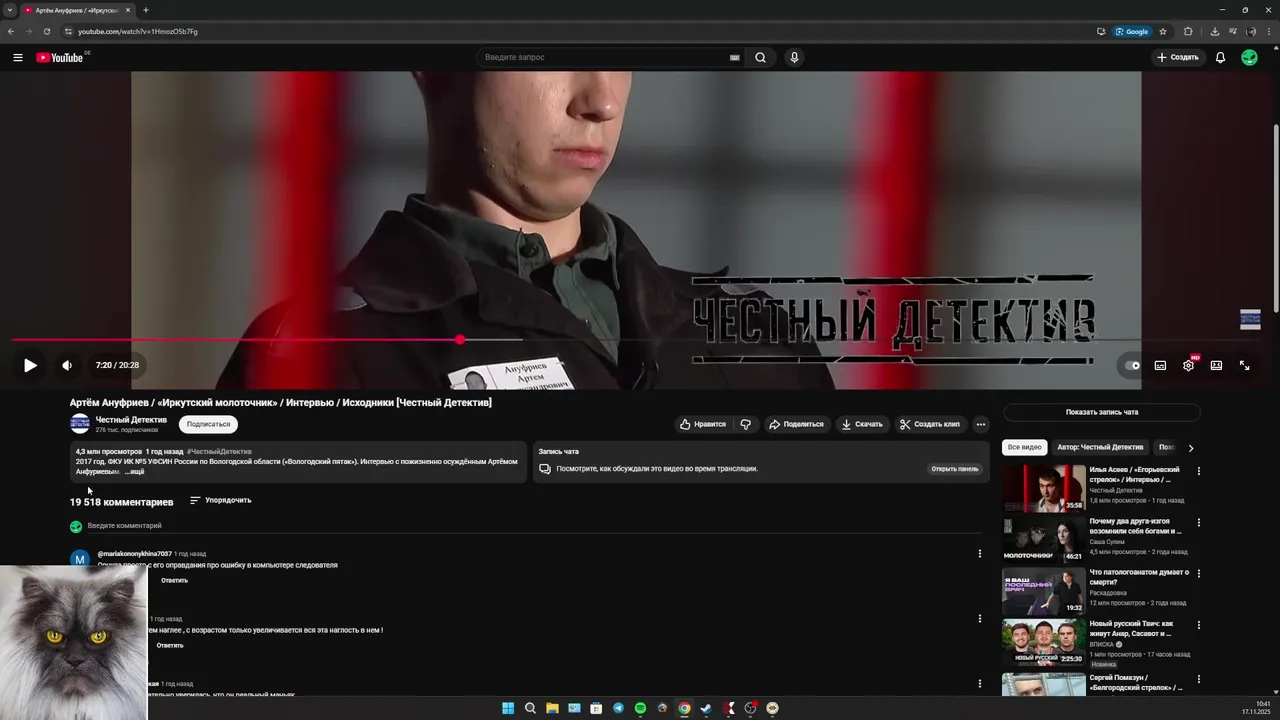Open a new browser tab
Image resolution: width=1280 pixels, height=720 pixels.
(x=146, y=10)
